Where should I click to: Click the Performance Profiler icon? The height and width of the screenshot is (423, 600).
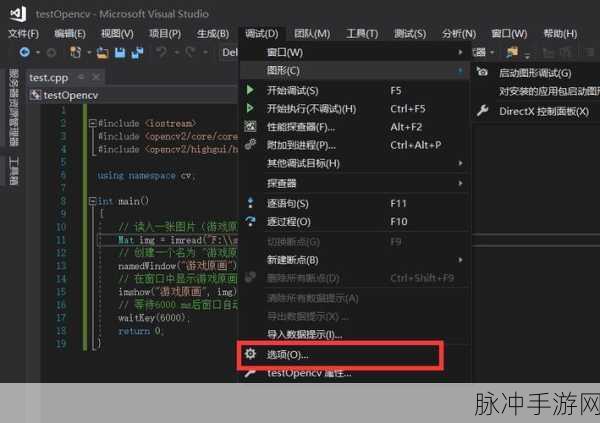[x=250, y=126]
